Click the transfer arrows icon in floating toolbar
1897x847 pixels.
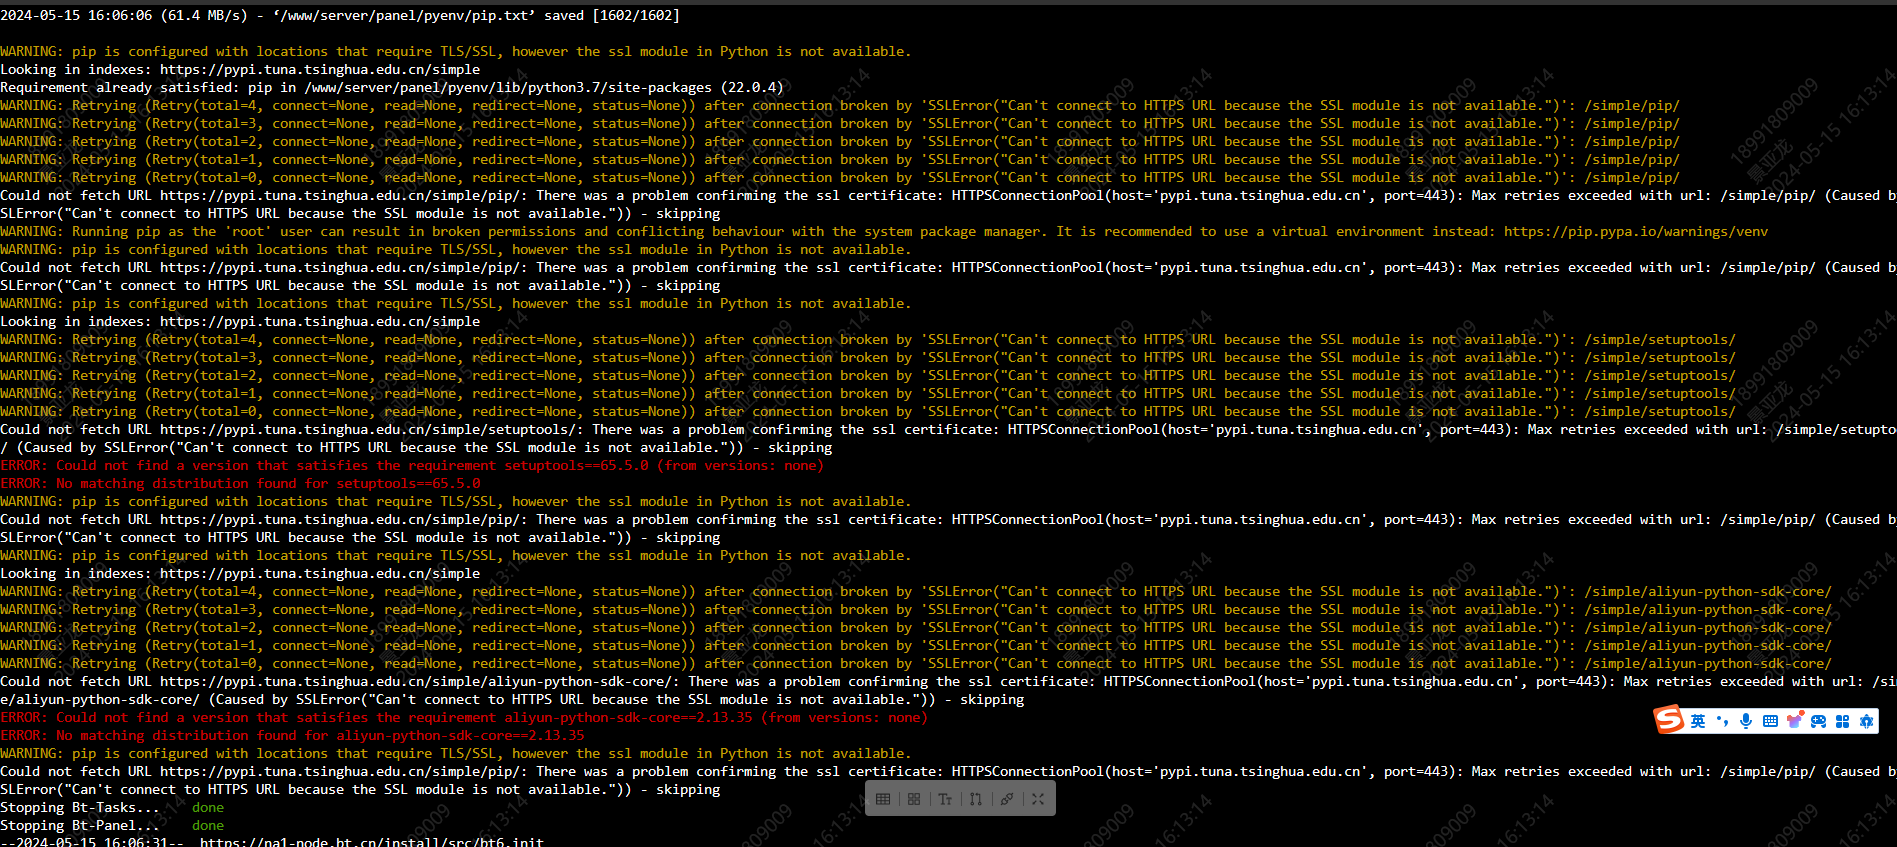[976, 799]
